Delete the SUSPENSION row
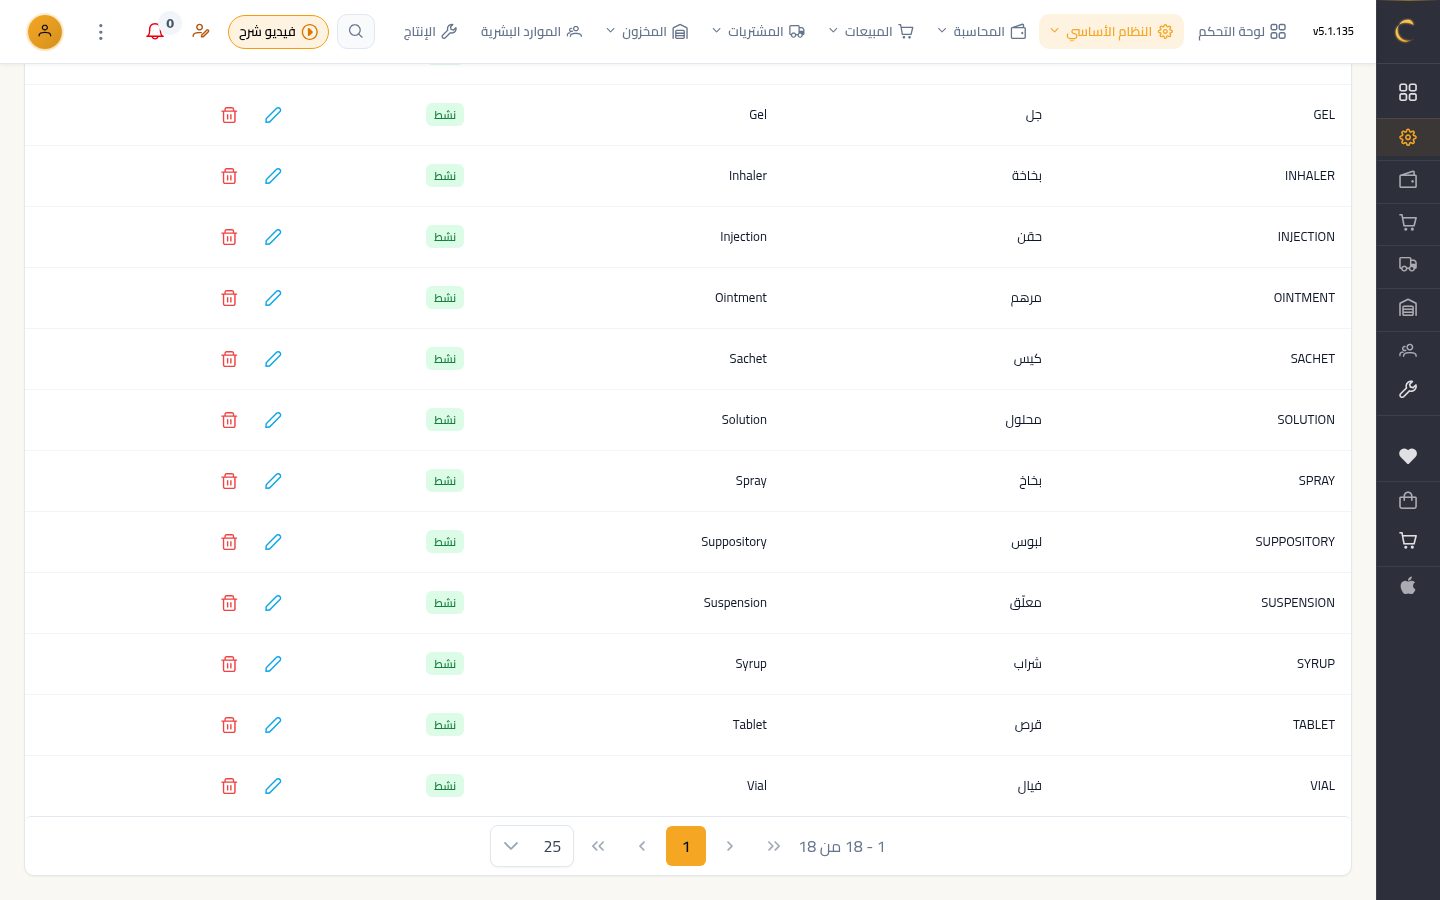This screenshot has height=900, width=1440. pyautogui.click(x=229, y=603)
